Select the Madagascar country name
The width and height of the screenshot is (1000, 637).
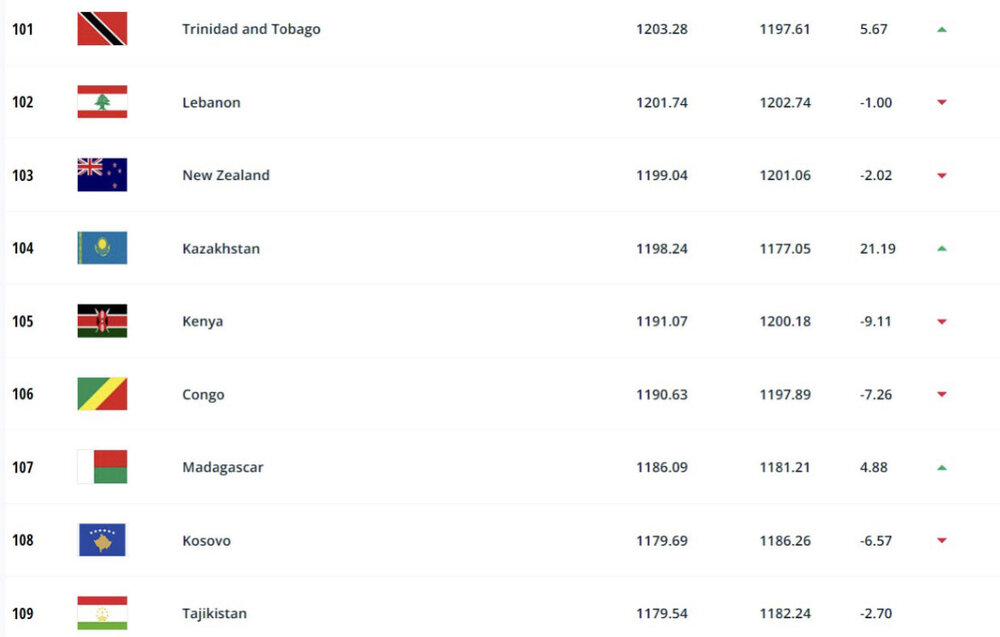(222, 467)
